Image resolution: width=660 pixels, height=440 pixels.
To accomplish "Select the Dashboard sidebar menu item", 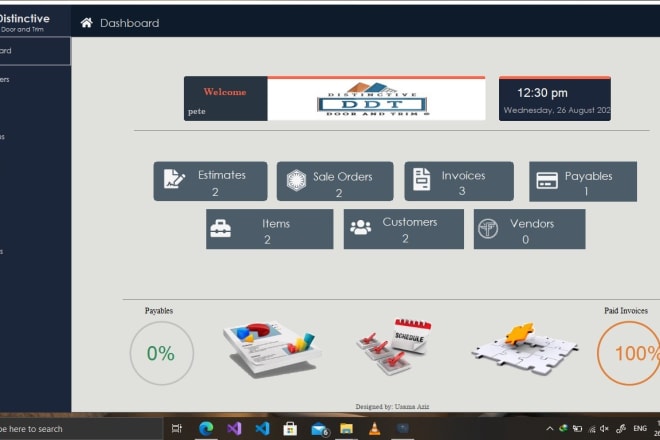I will (x=35, y=51).
